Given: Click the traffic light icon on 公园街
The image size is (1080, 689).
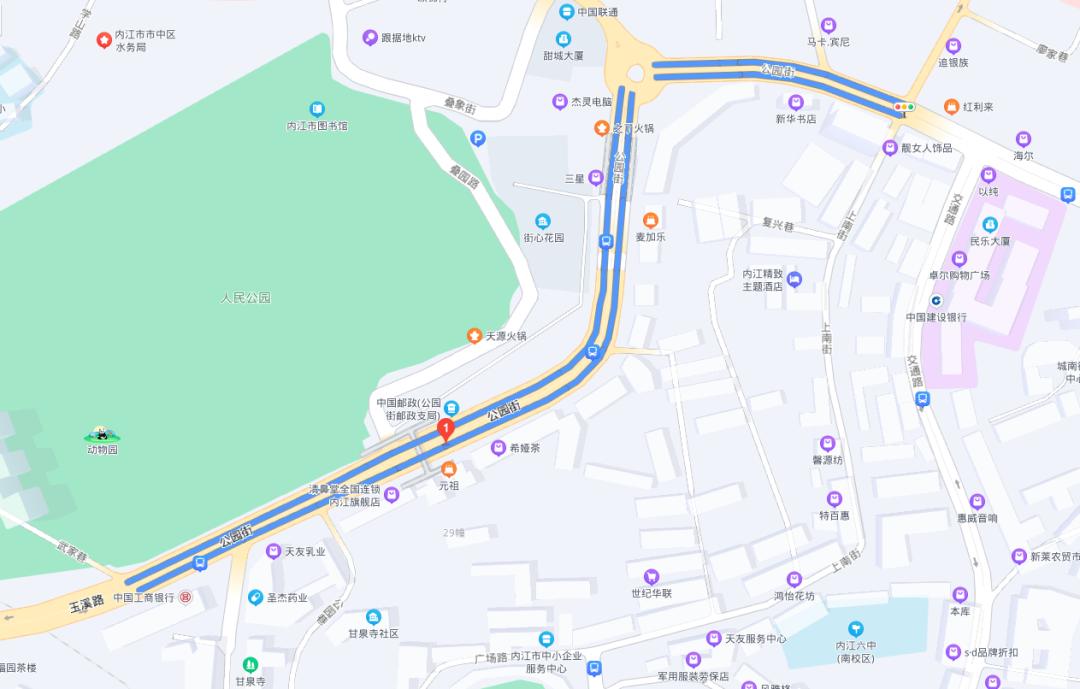Looking at the screenshot, I should point(904,107).
